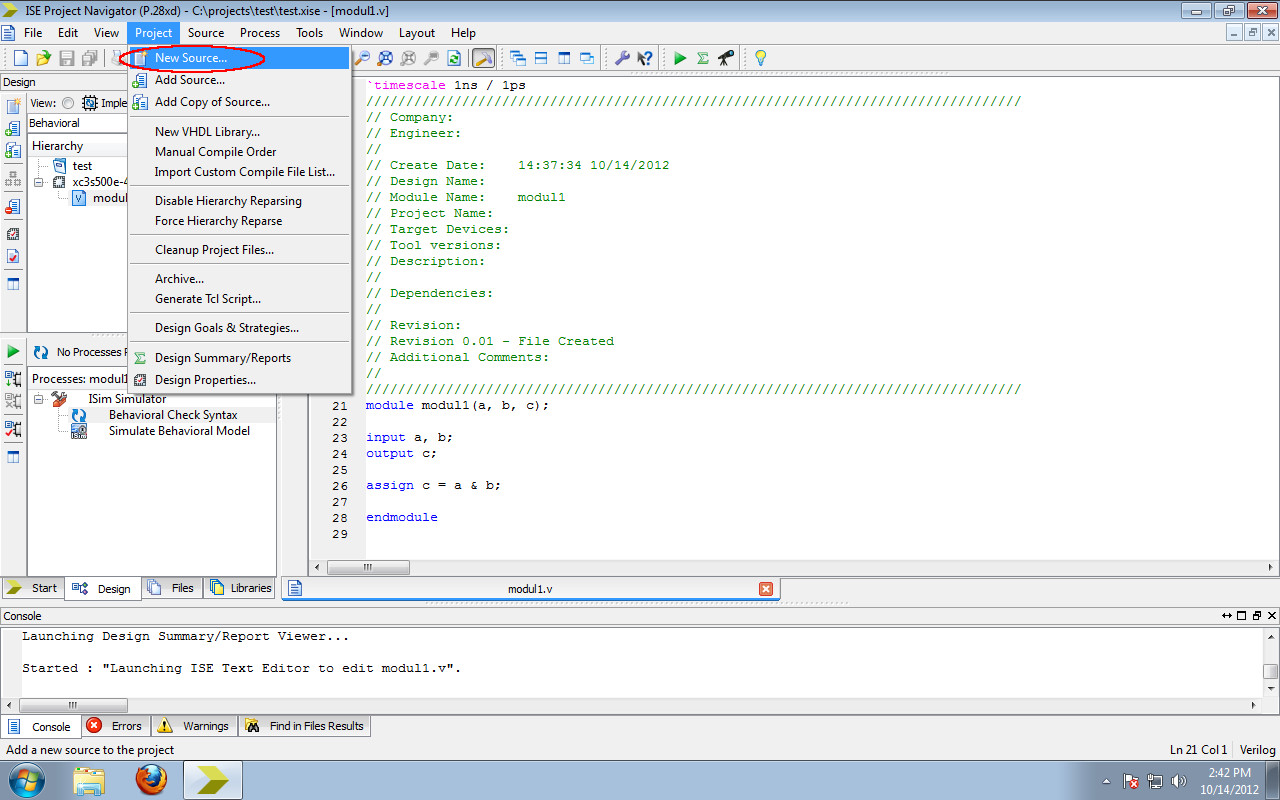Image resolution: width=1280 pixels, height=800 pixels.
Task: Open Language Templates via the lightbulb icon
Action: click(x=759, y=58)
